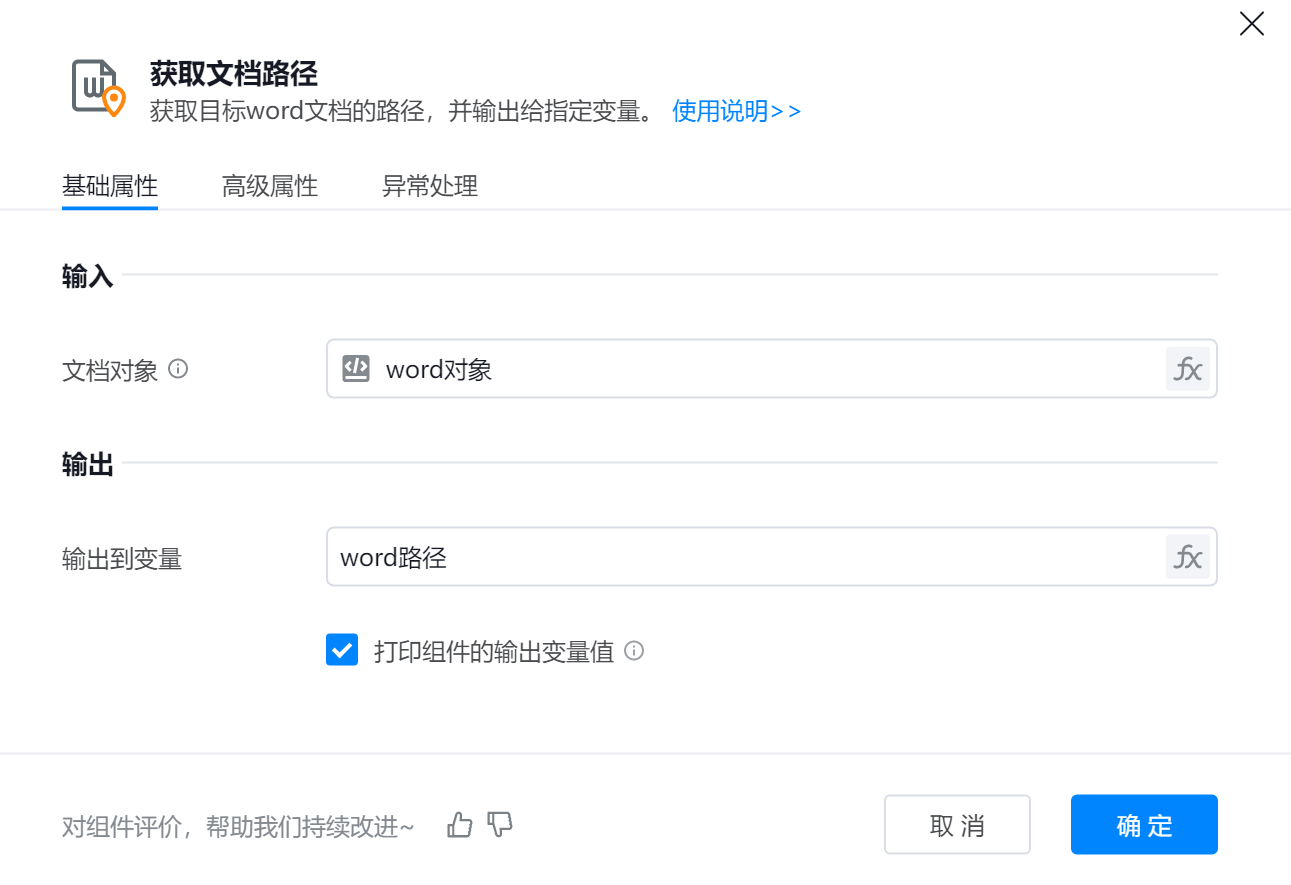Click the Word document path icon
Screen dimensions: 1291x885
pos(98,87)
